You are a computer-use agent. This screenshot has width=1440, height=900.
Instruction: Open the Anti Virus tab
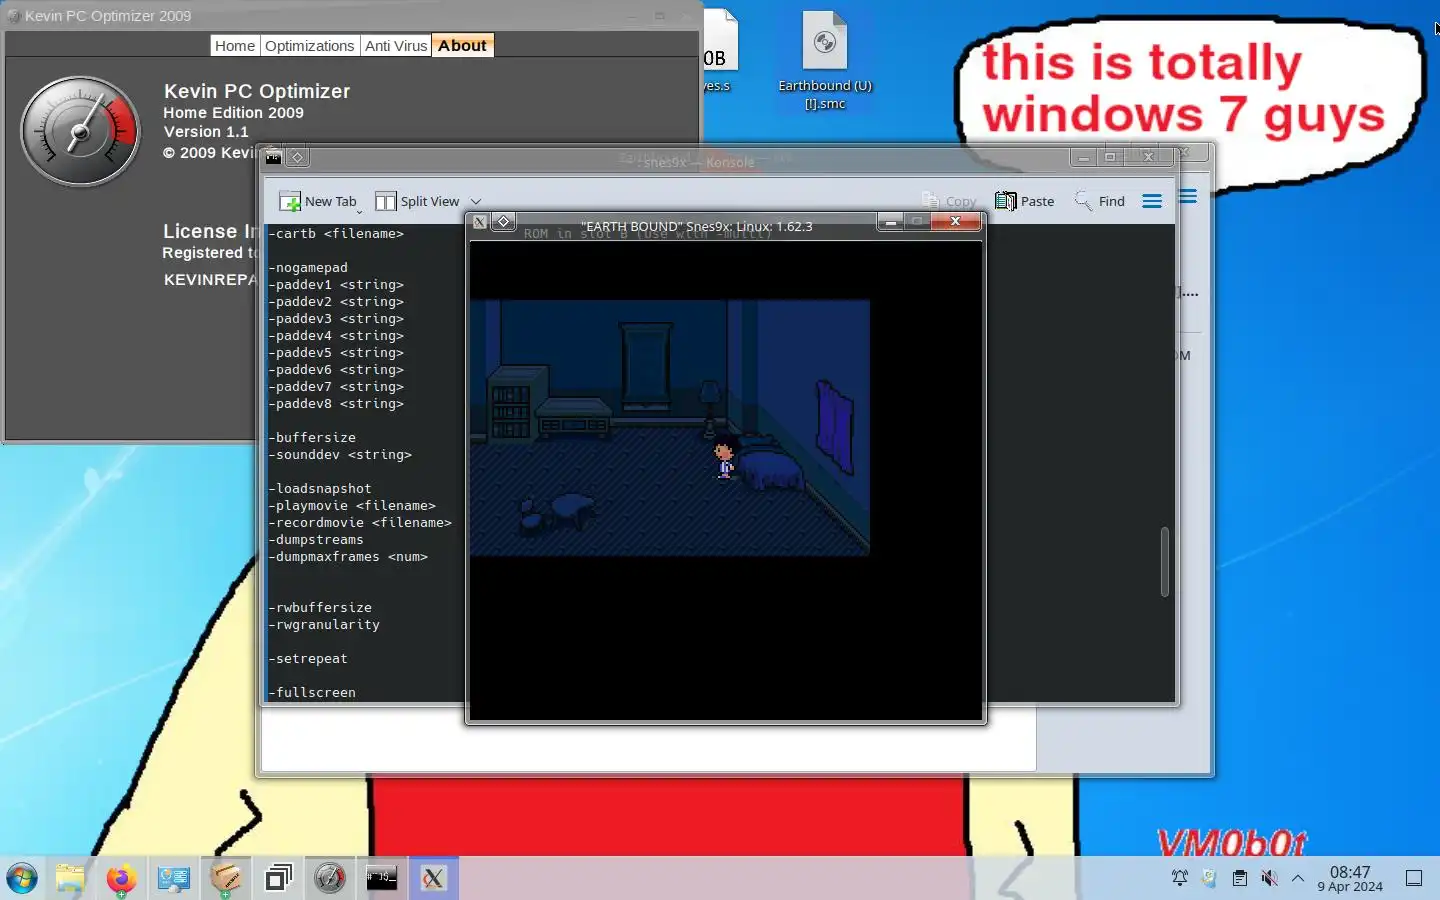396,46
